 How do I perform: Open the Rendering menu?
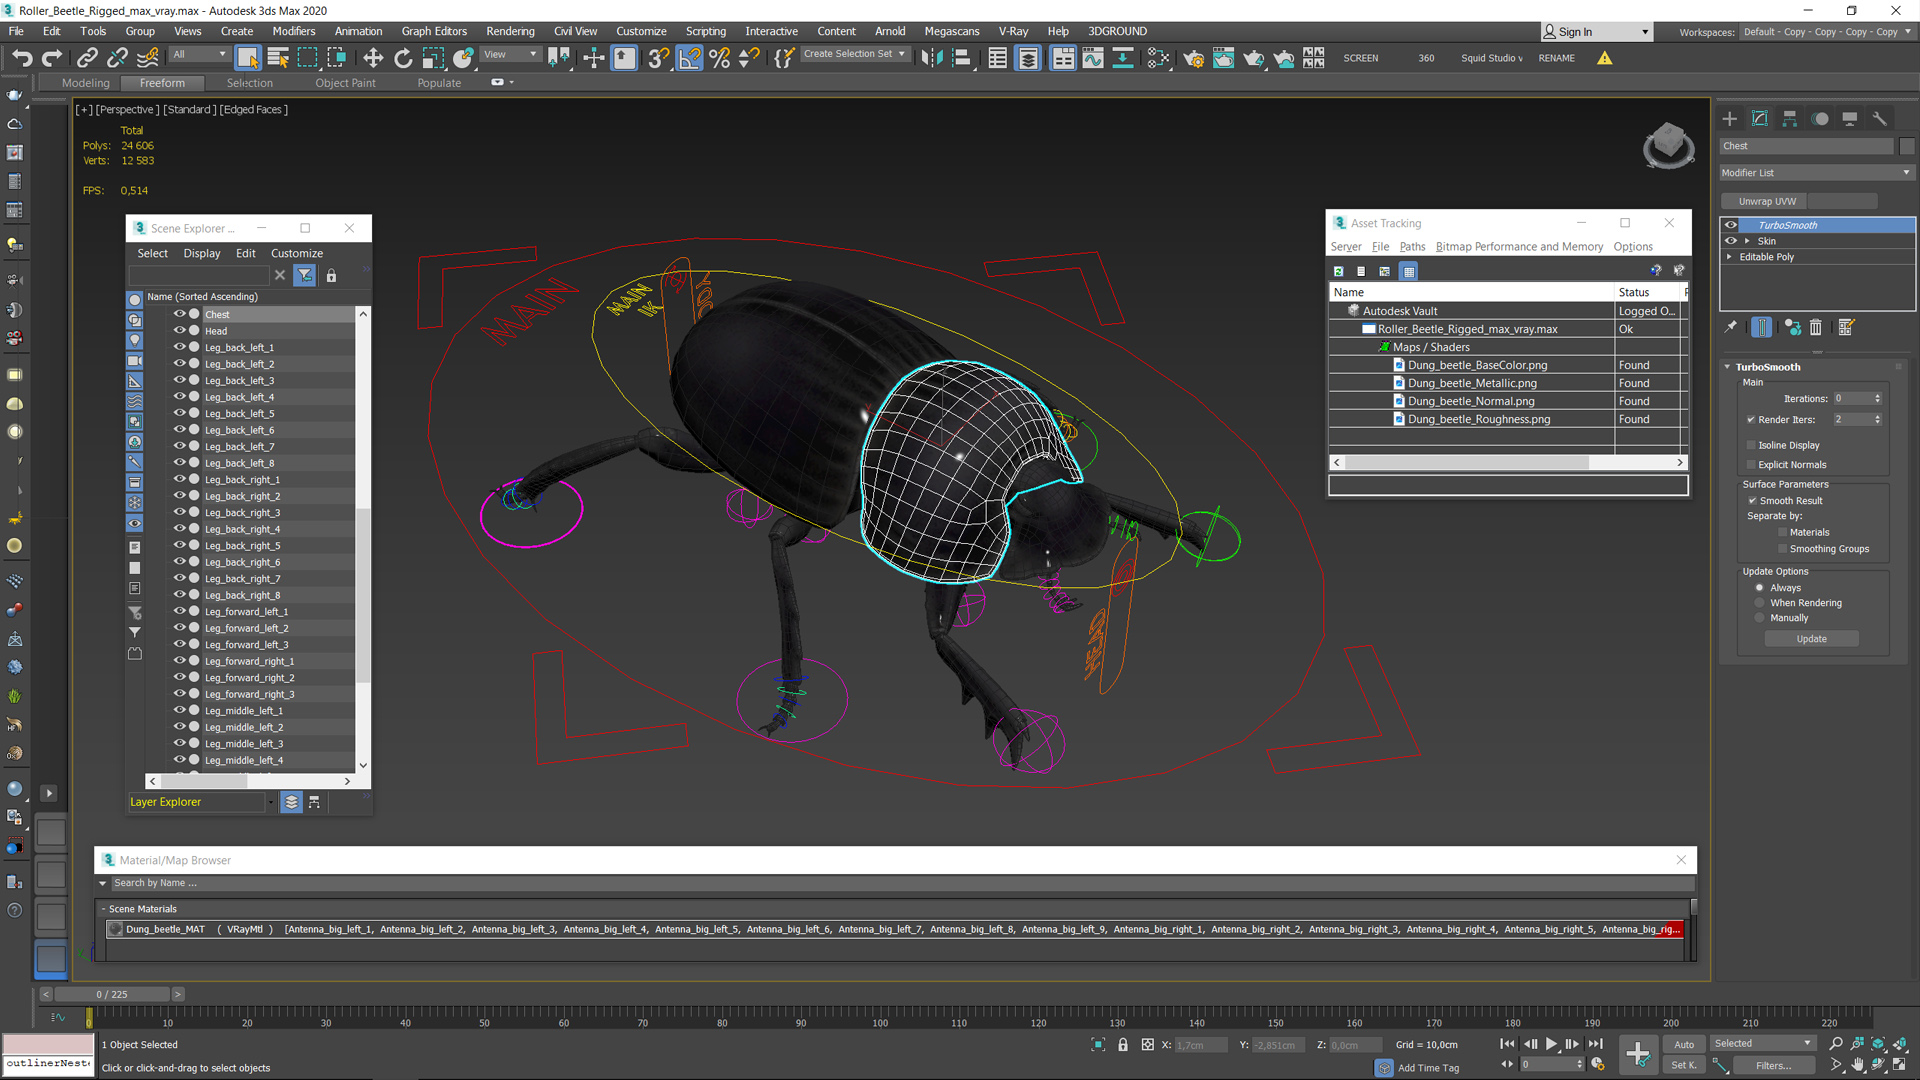[x=510, y=31]
